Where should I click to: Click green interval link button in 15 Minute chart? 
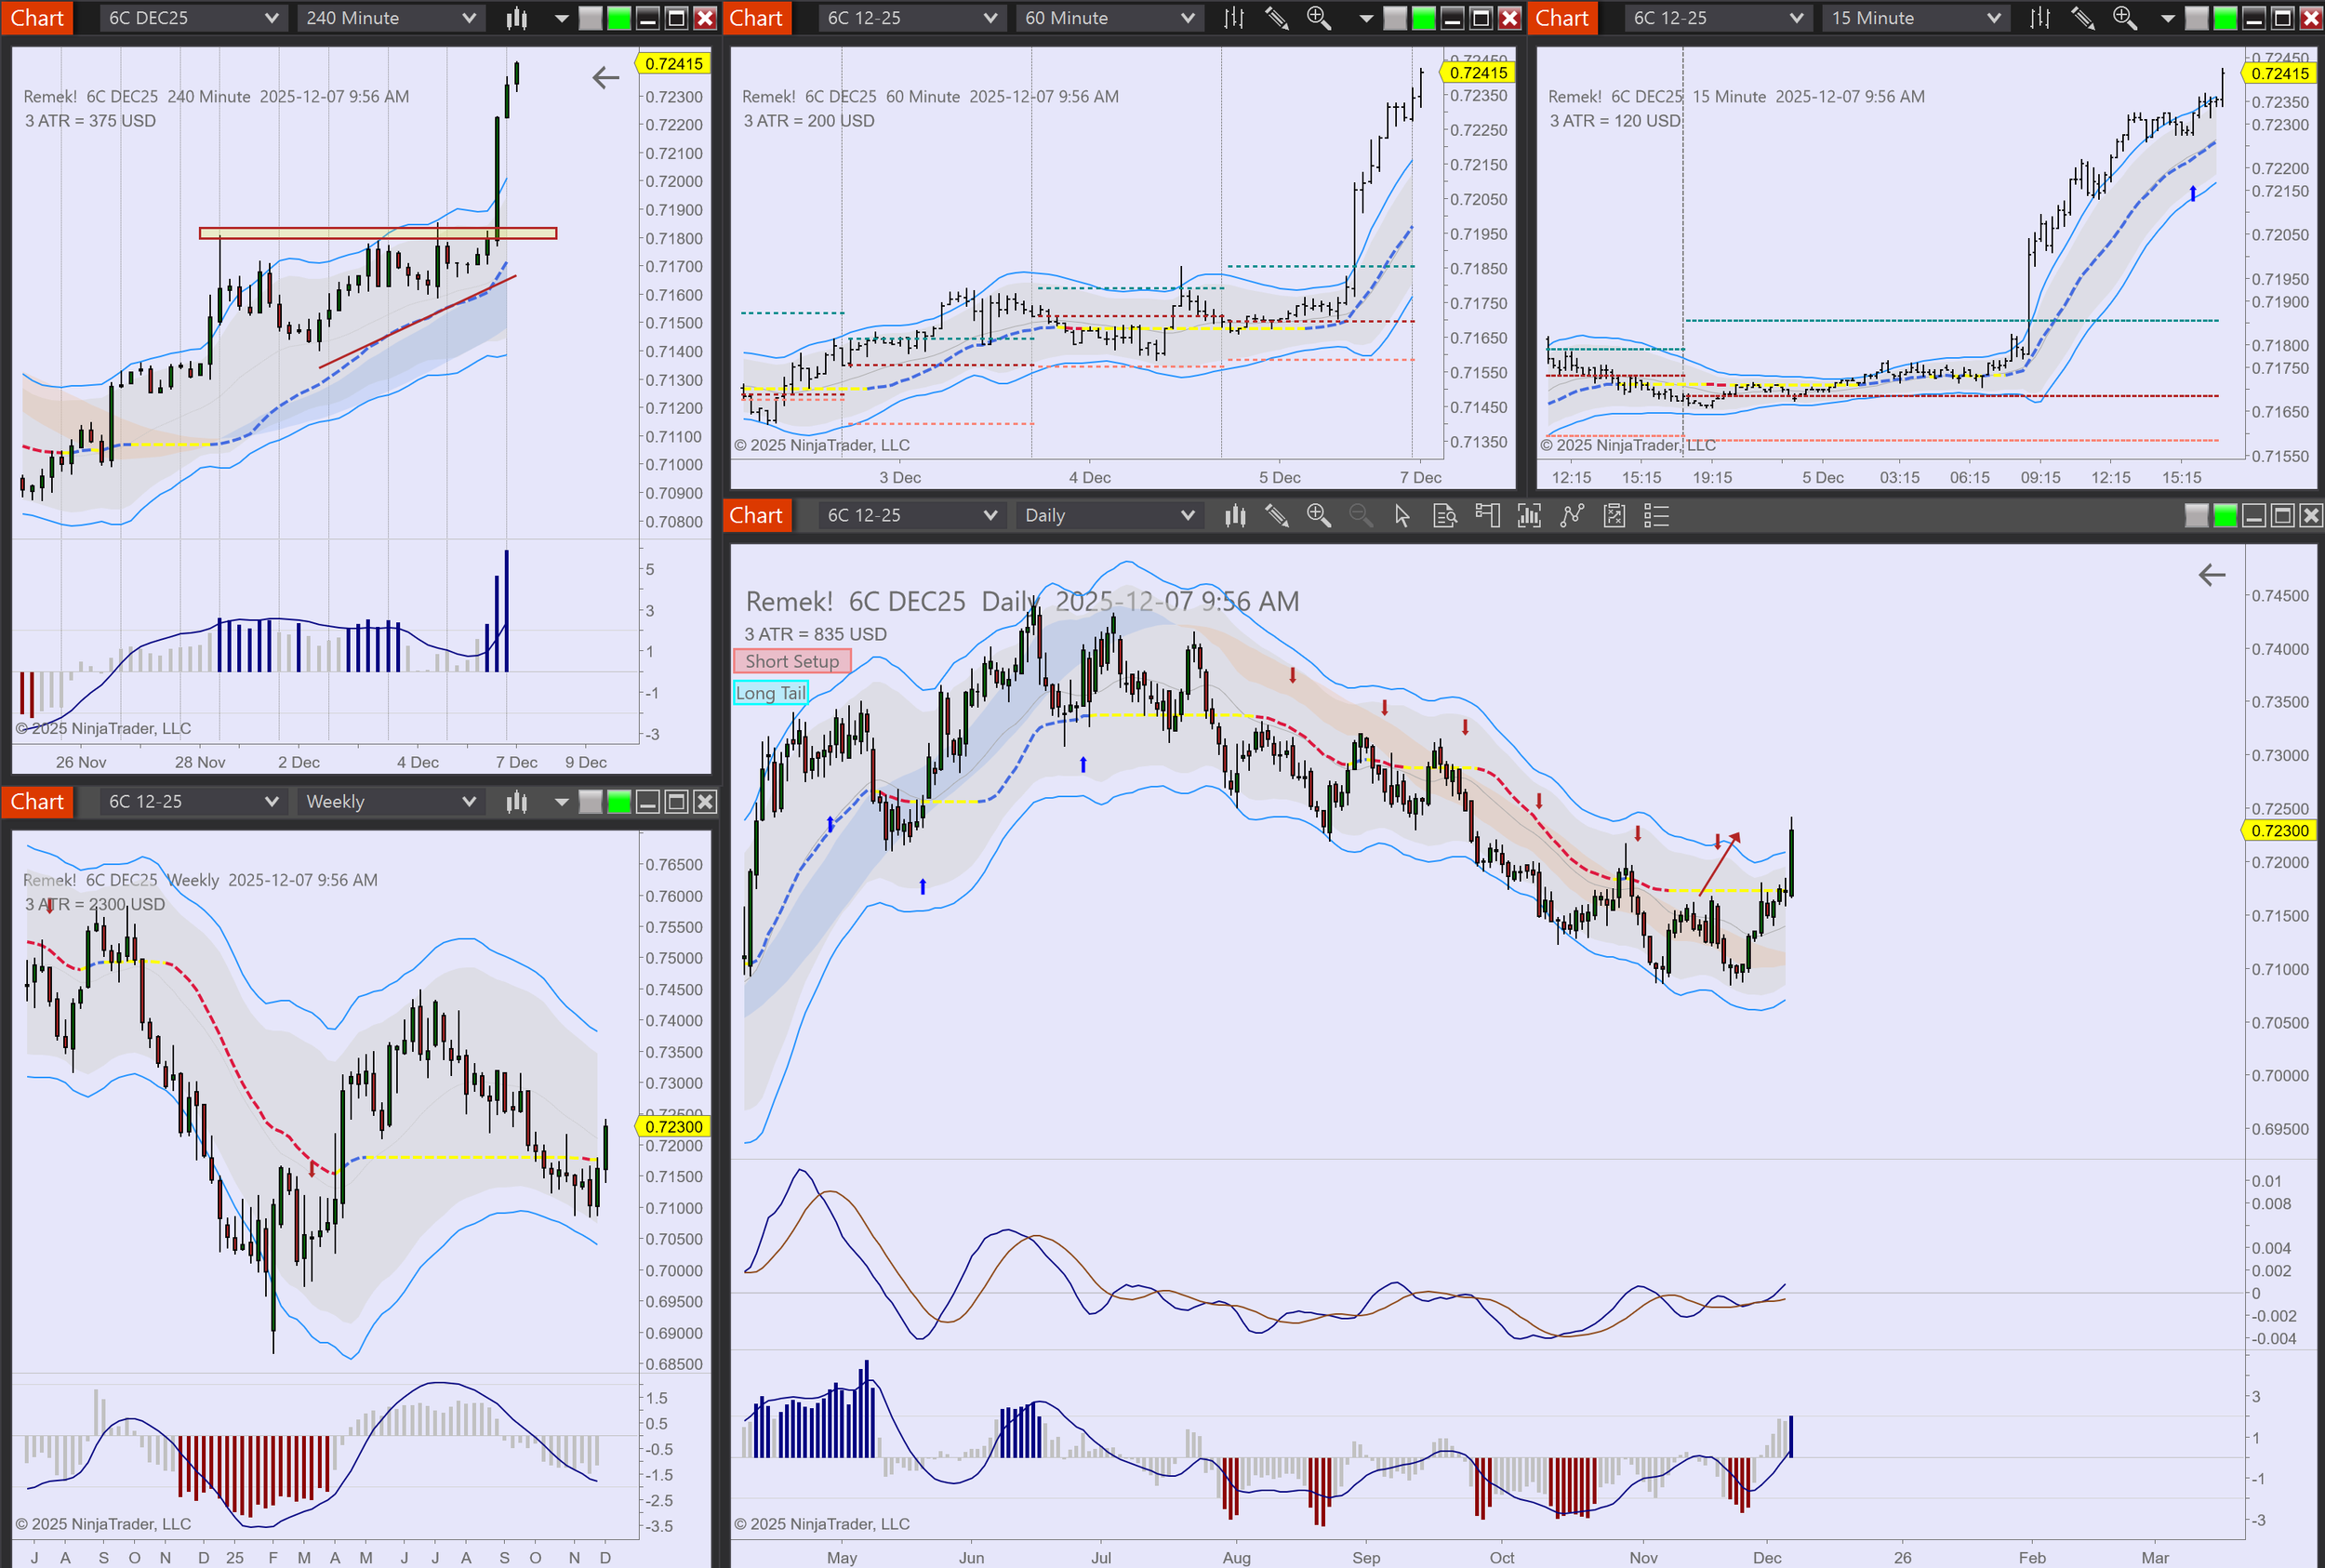point(2225,18)
